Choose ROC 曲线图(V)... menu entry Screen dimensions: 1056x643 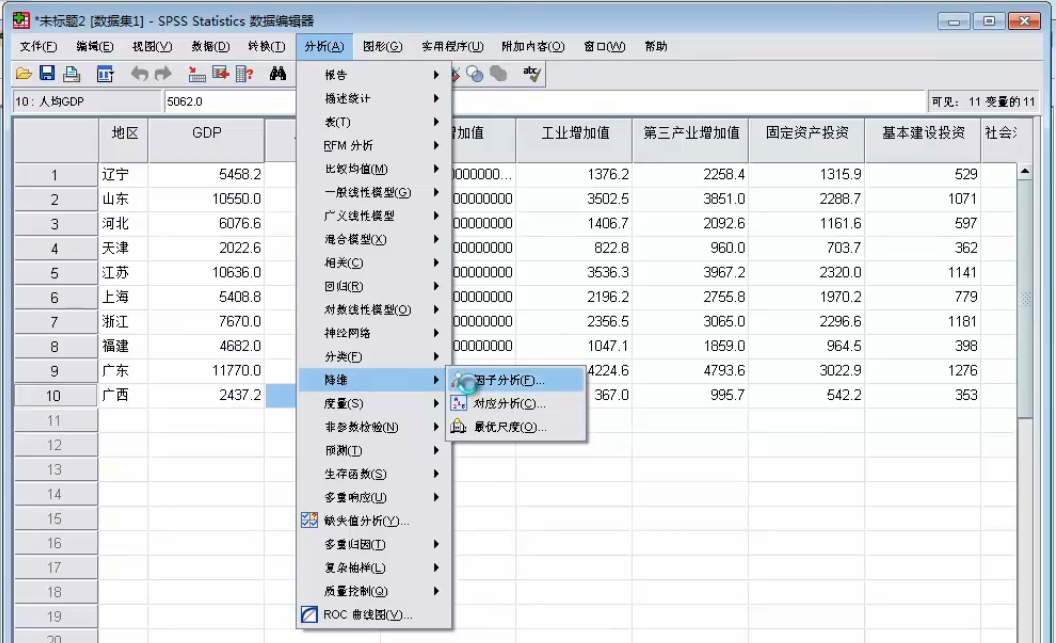click(x=374, y=615)
